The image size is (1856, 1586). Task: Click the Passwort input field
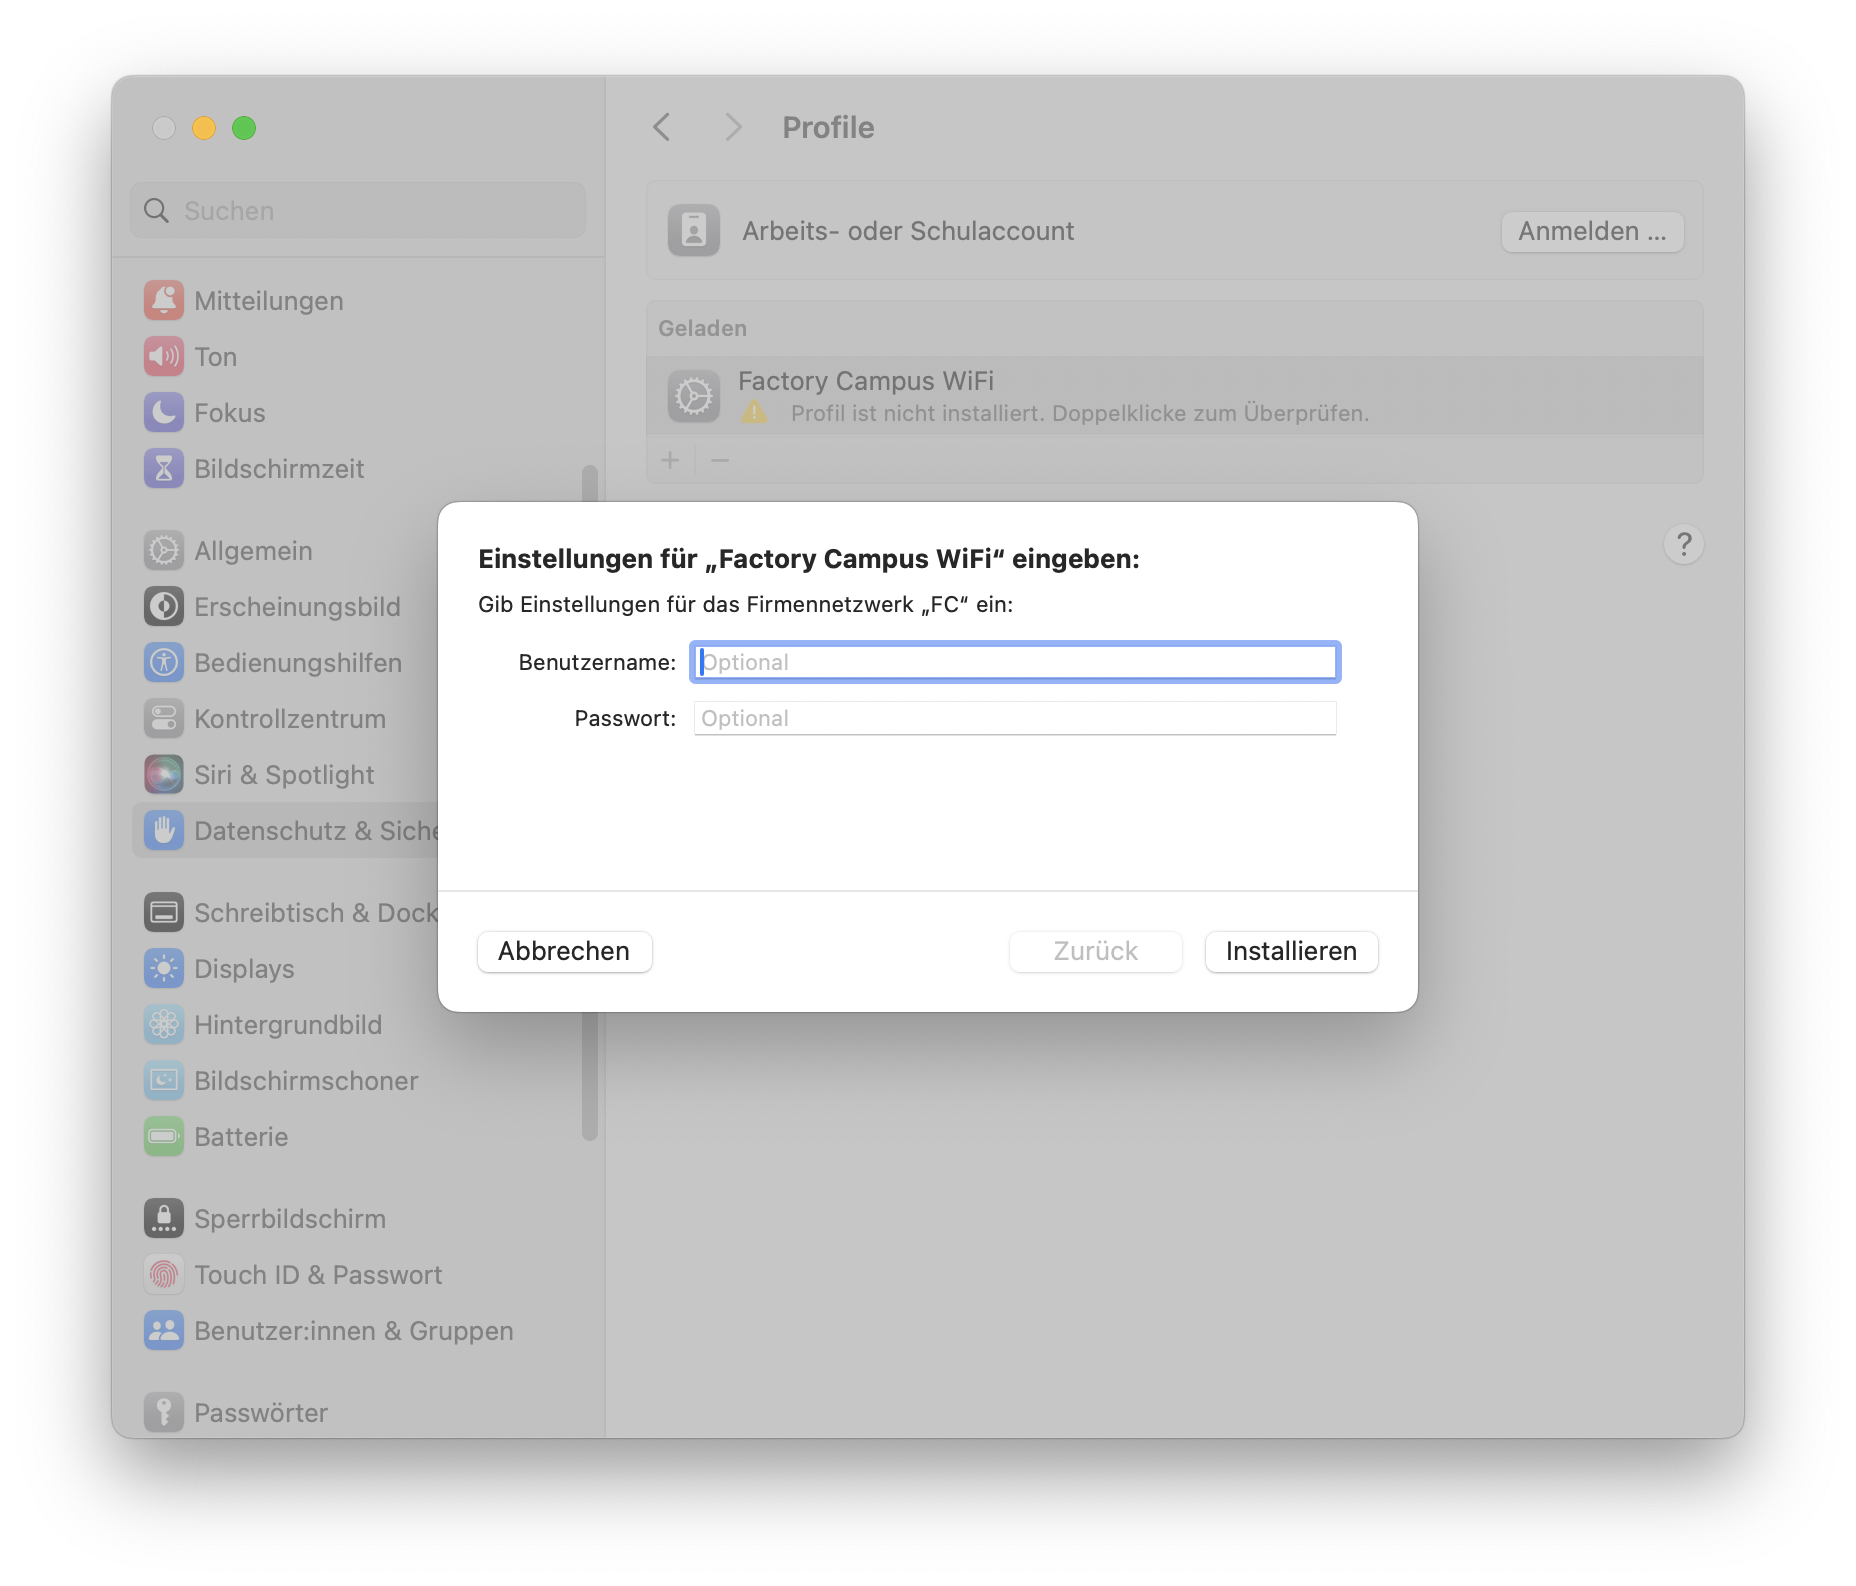pos(1014,718)
